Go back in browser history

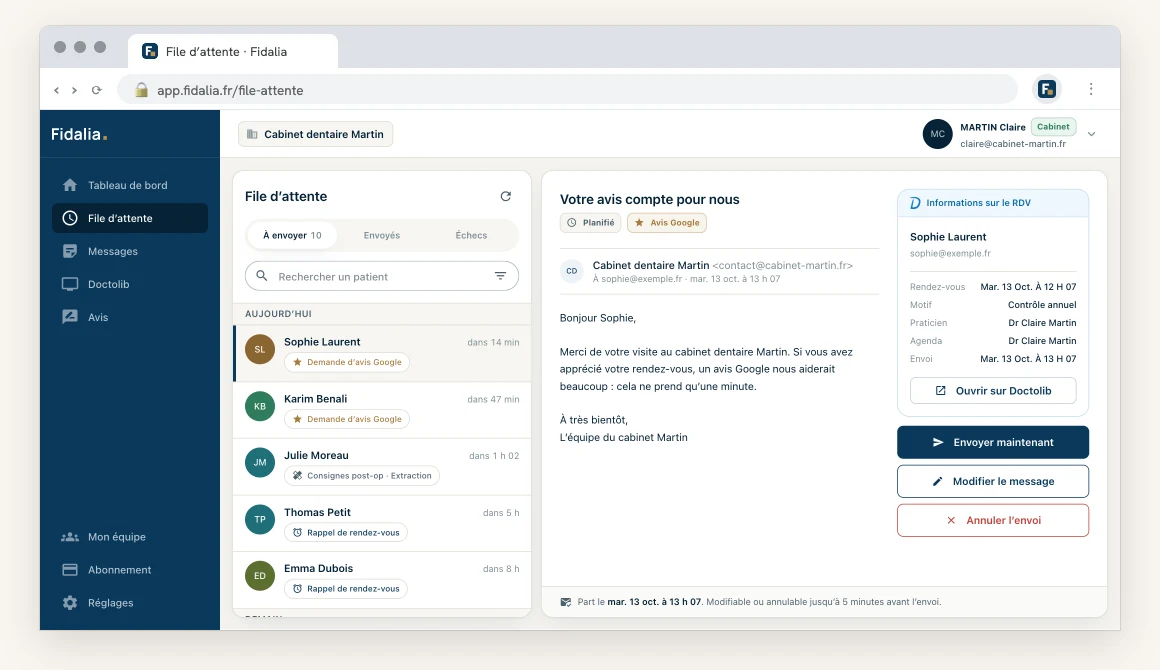point(56,90)
